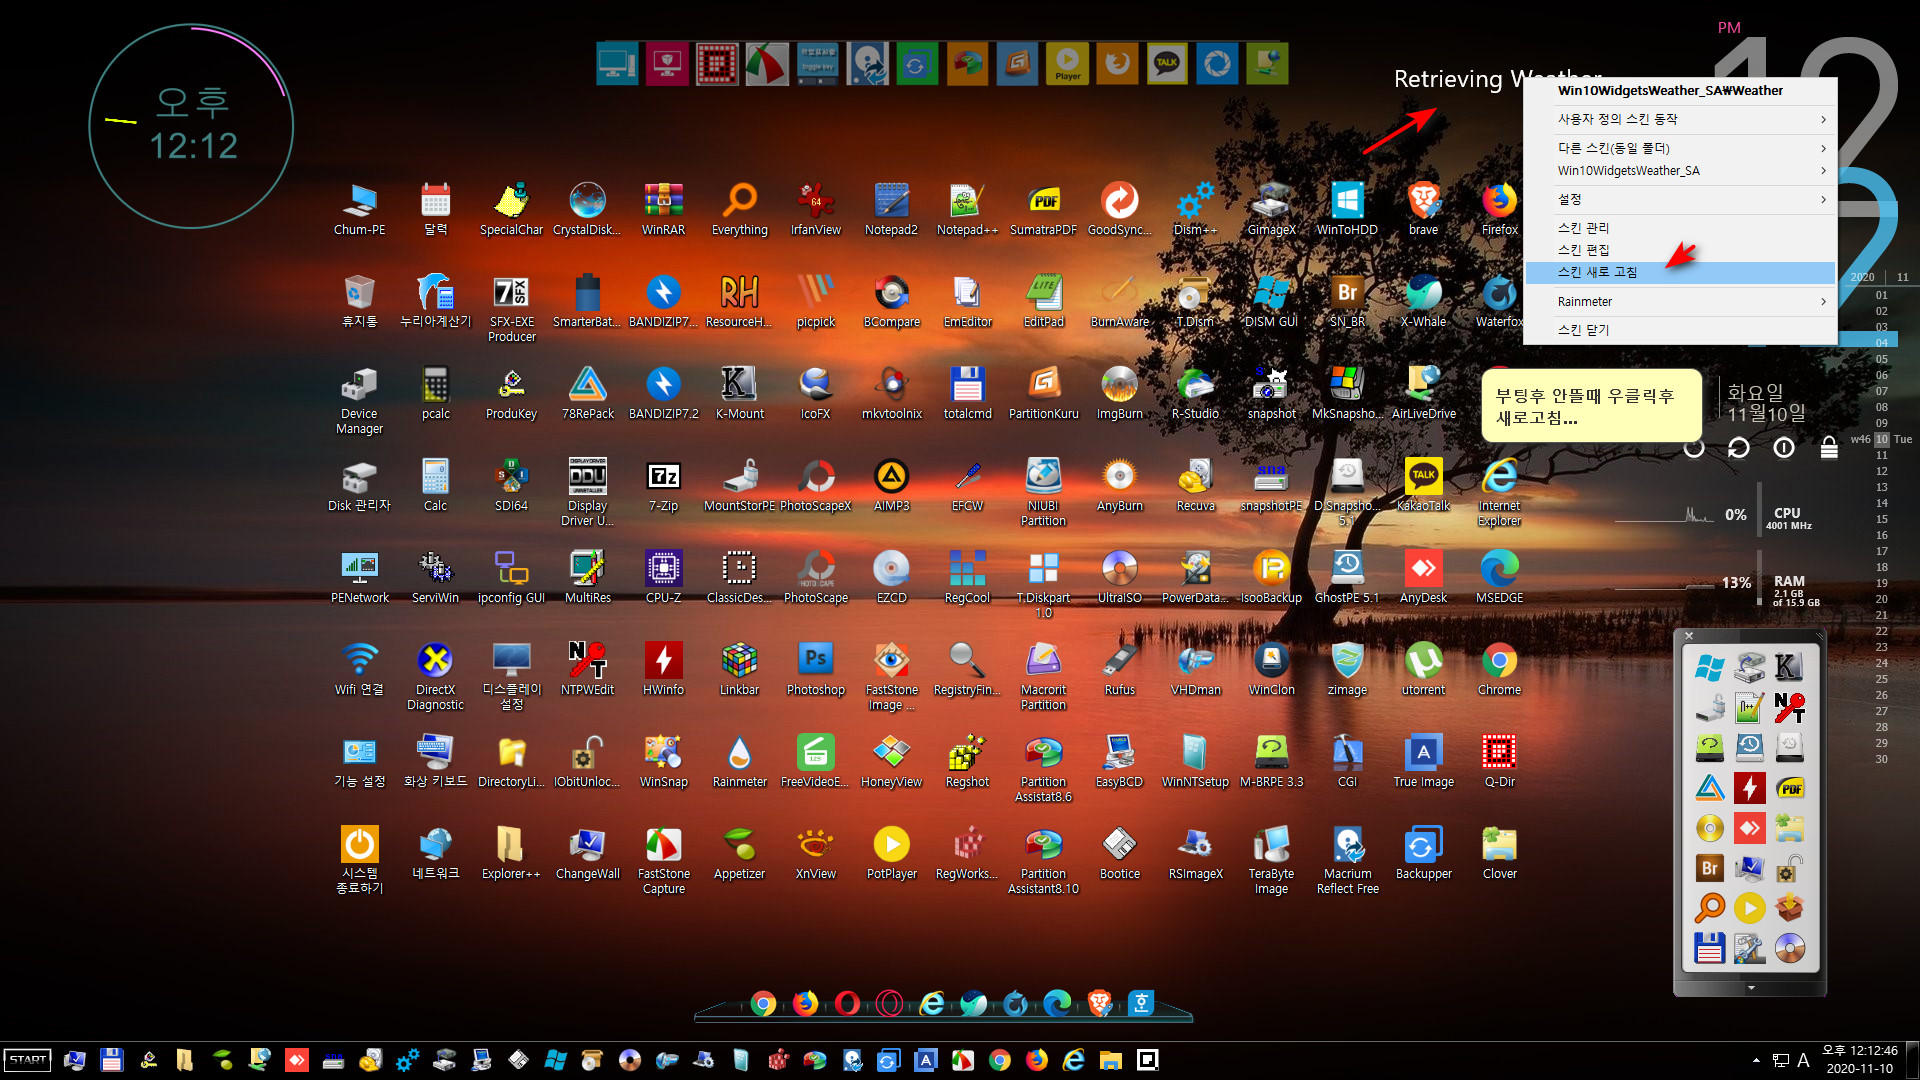Open the WinToHDD shortcut
The image size is (1920, 1080).
point(1347,209)
